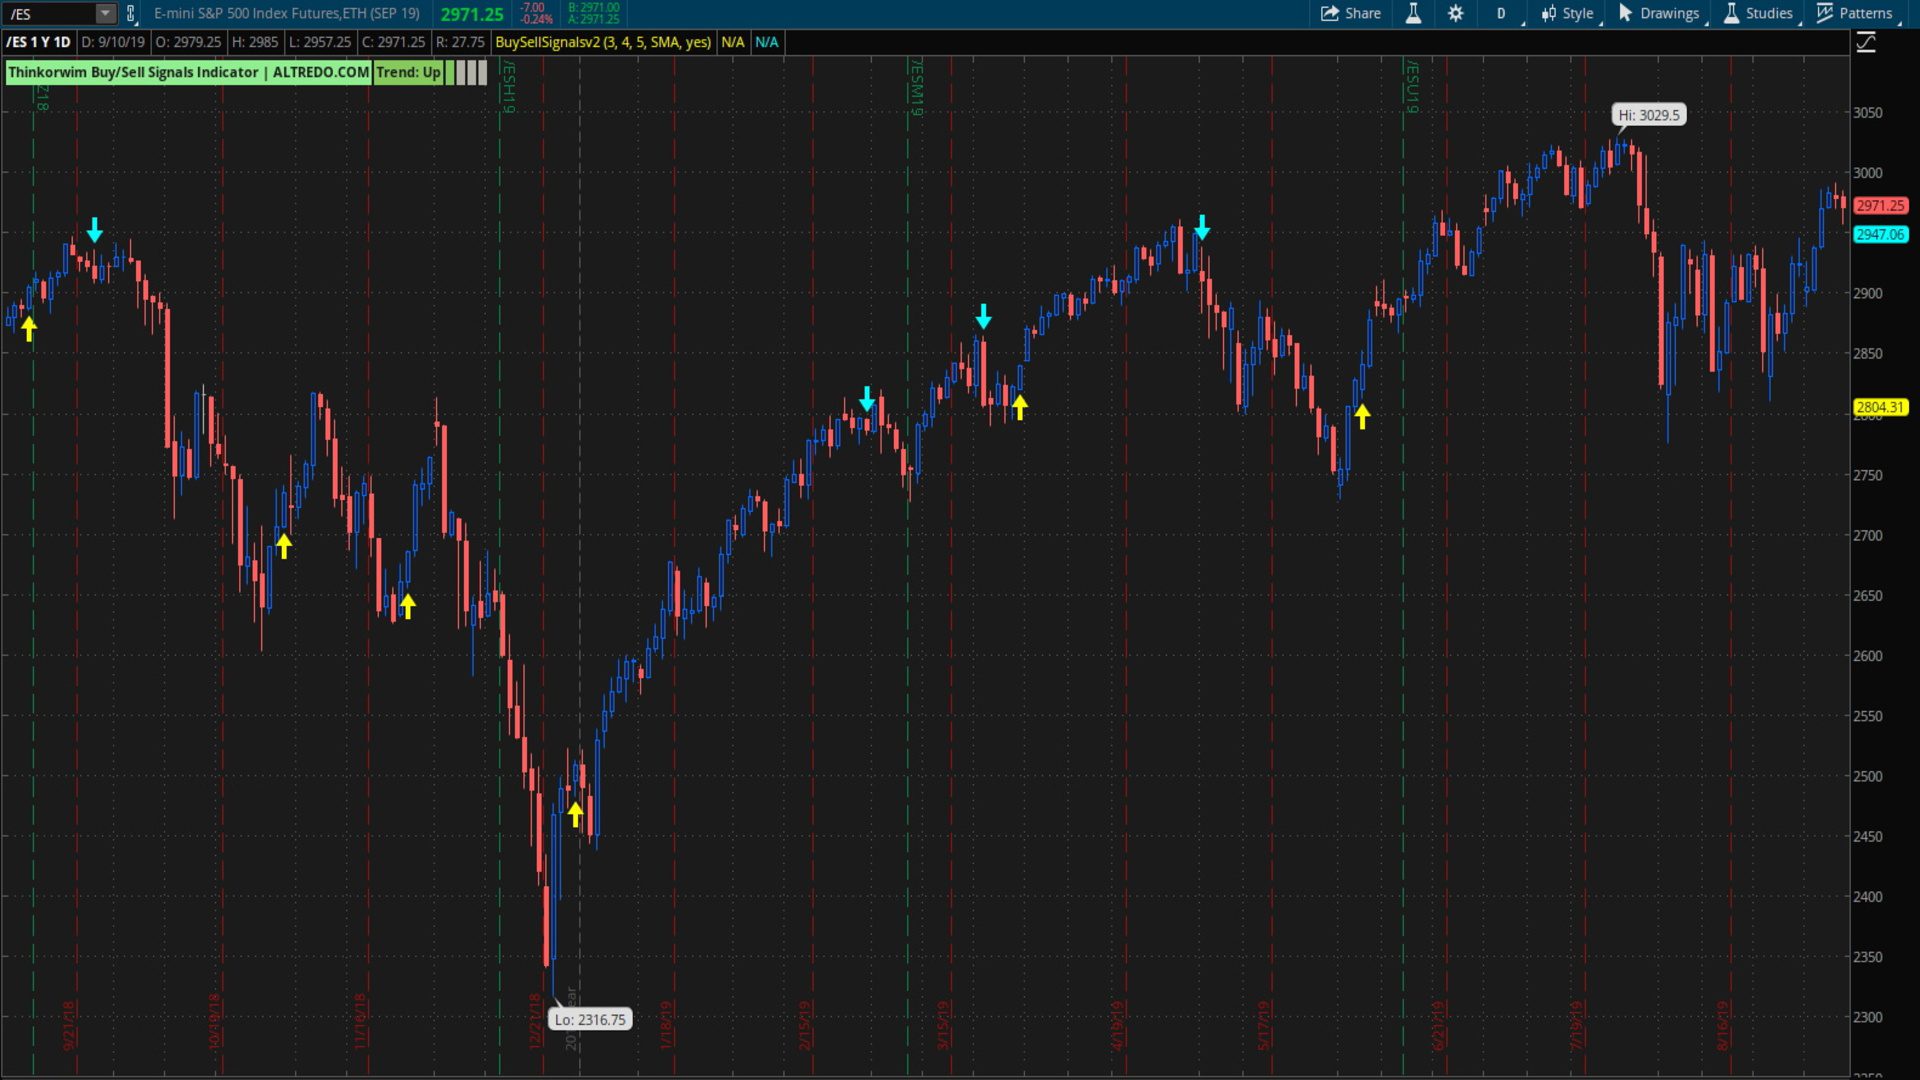Viewport: 1920px width, 1080px height.
Task: Expand the instrument selector arrow
Action: coord(103,13)
